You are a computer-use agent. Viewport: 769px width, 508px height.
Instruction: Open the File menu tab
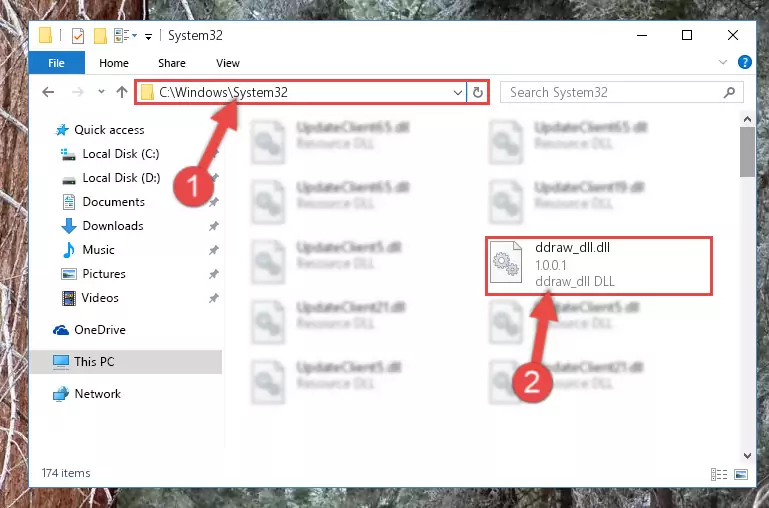click(x=56, y=63)
